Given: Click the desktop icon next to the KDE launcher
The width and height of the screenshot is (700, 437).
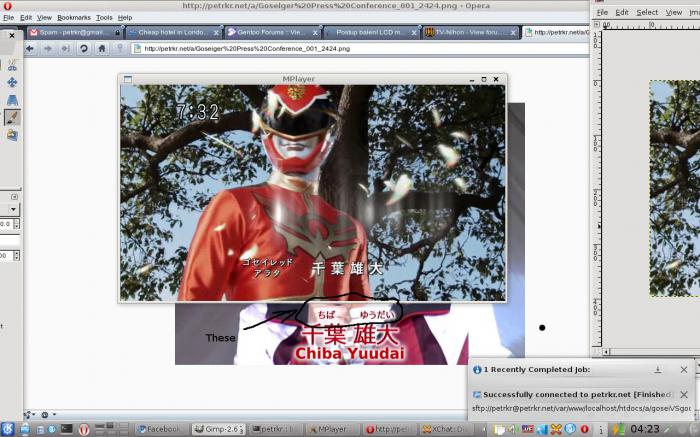Looking at the screenshot, I should coord(25,429).
